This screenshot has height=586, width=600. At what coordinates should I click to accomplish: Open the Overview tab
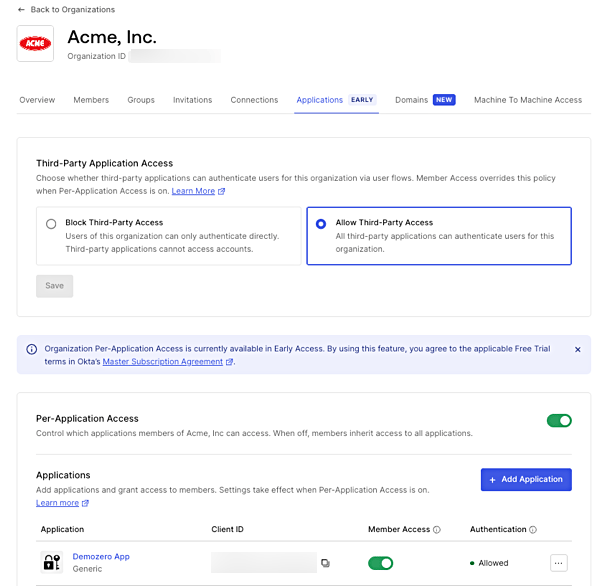tap(37, 100)
